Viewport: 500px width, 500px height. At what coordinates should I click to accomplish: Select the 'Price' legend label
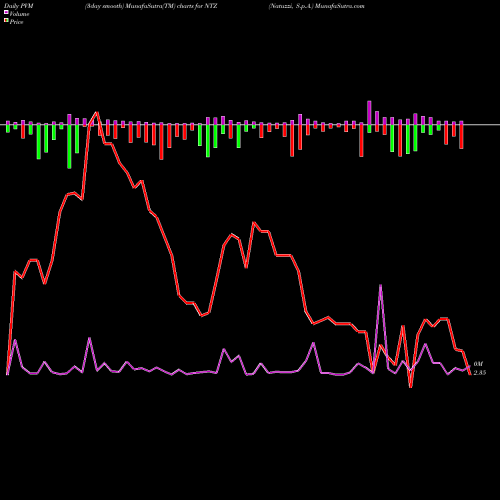16,22
